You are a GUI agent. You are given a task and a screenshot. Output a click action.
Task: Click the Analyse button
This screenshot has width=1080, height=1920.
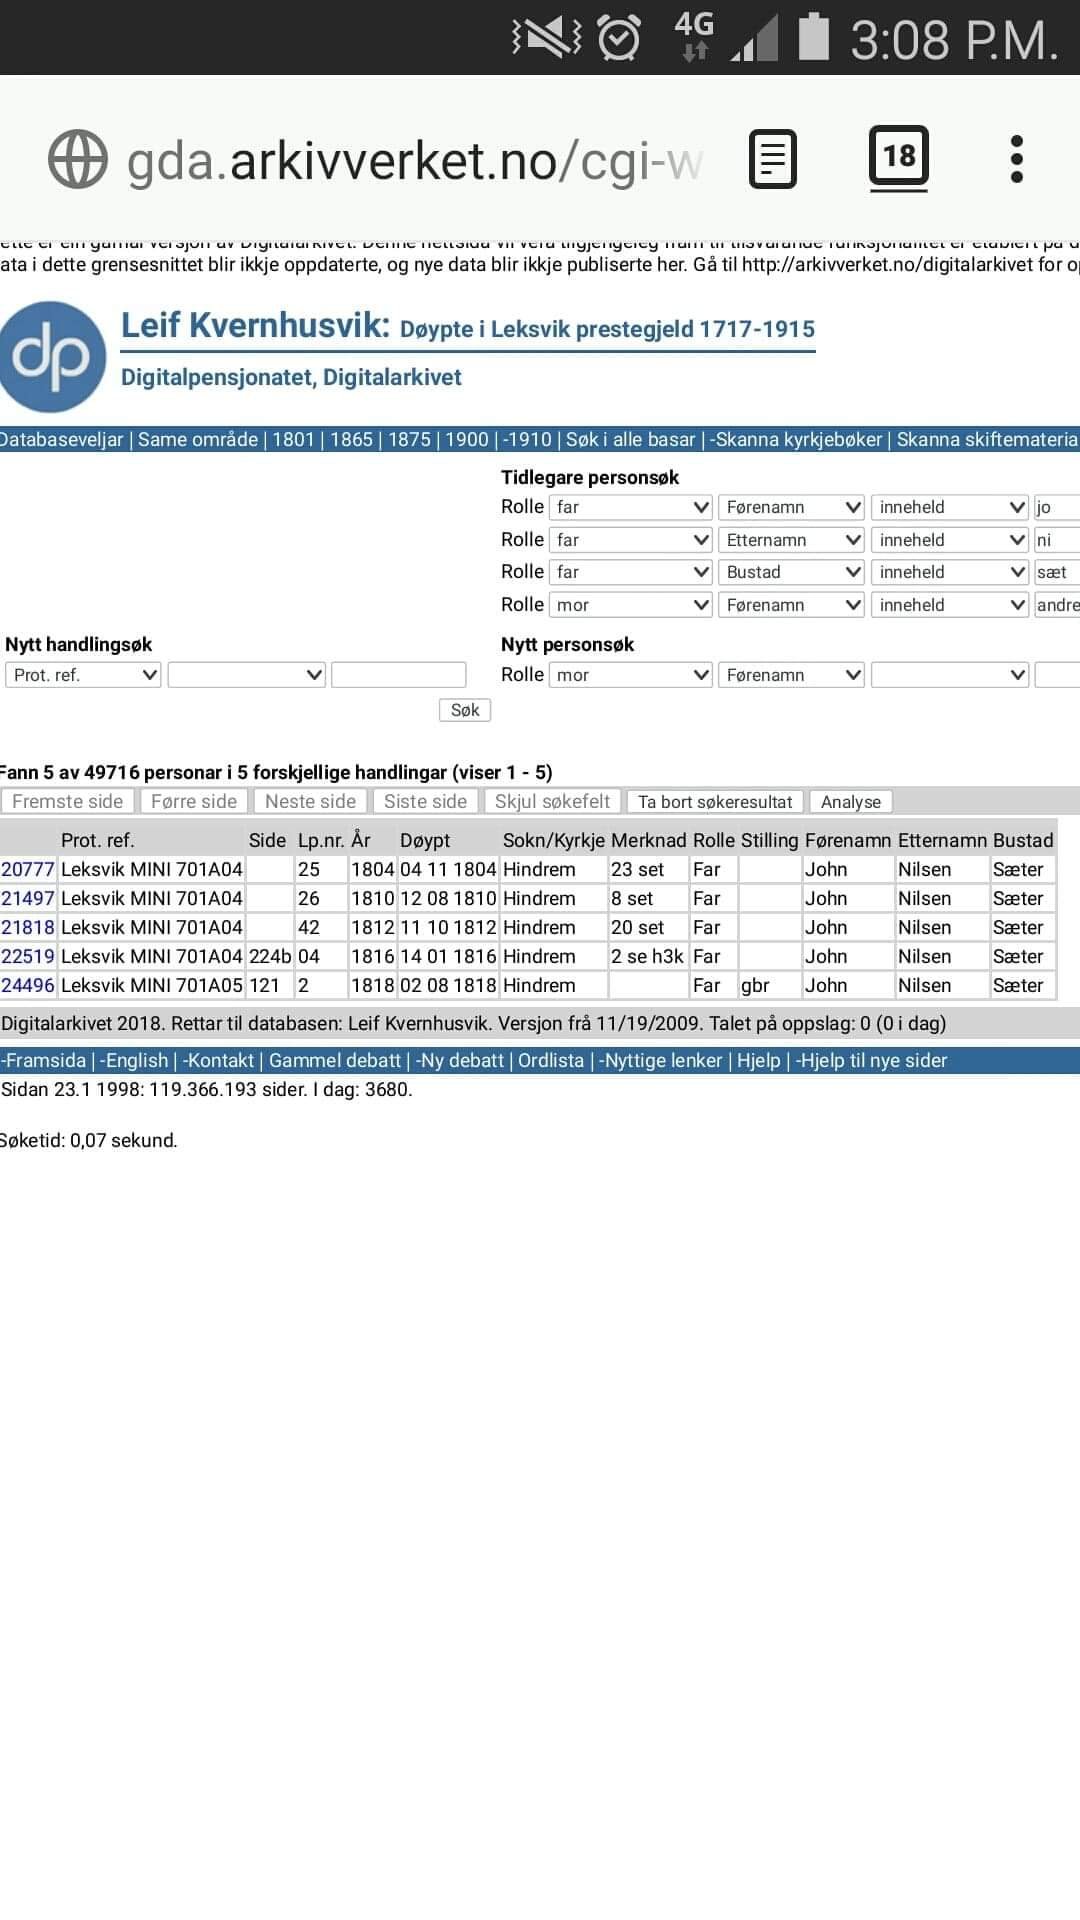pyautogui.click(x=850, y=802)
